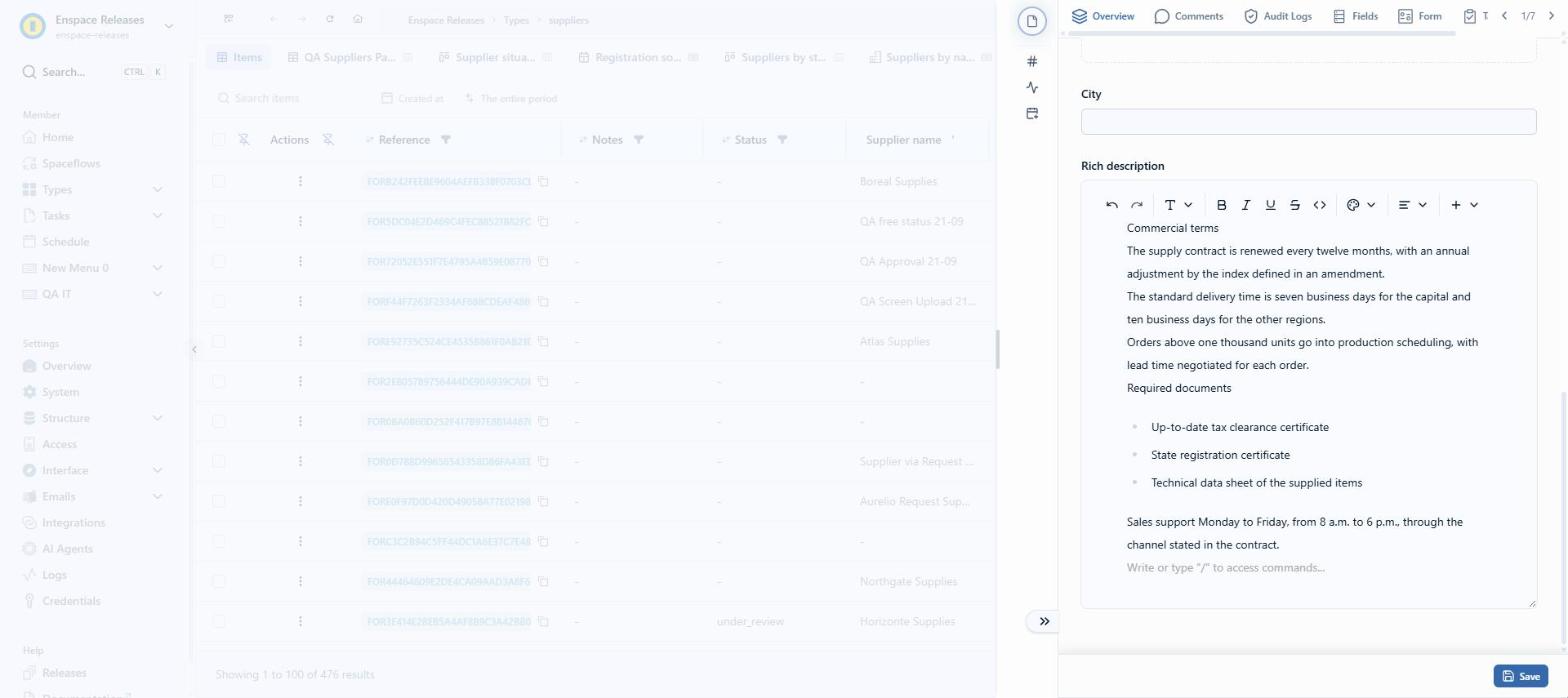1568x698 pixels.
Task: Select all rows with header checkbox
Action: click(x=219, y=140)
